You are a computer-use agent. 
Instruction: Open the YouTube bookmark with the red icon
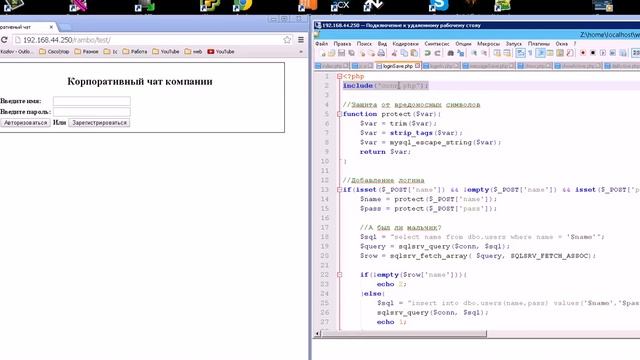pos(221,52)
